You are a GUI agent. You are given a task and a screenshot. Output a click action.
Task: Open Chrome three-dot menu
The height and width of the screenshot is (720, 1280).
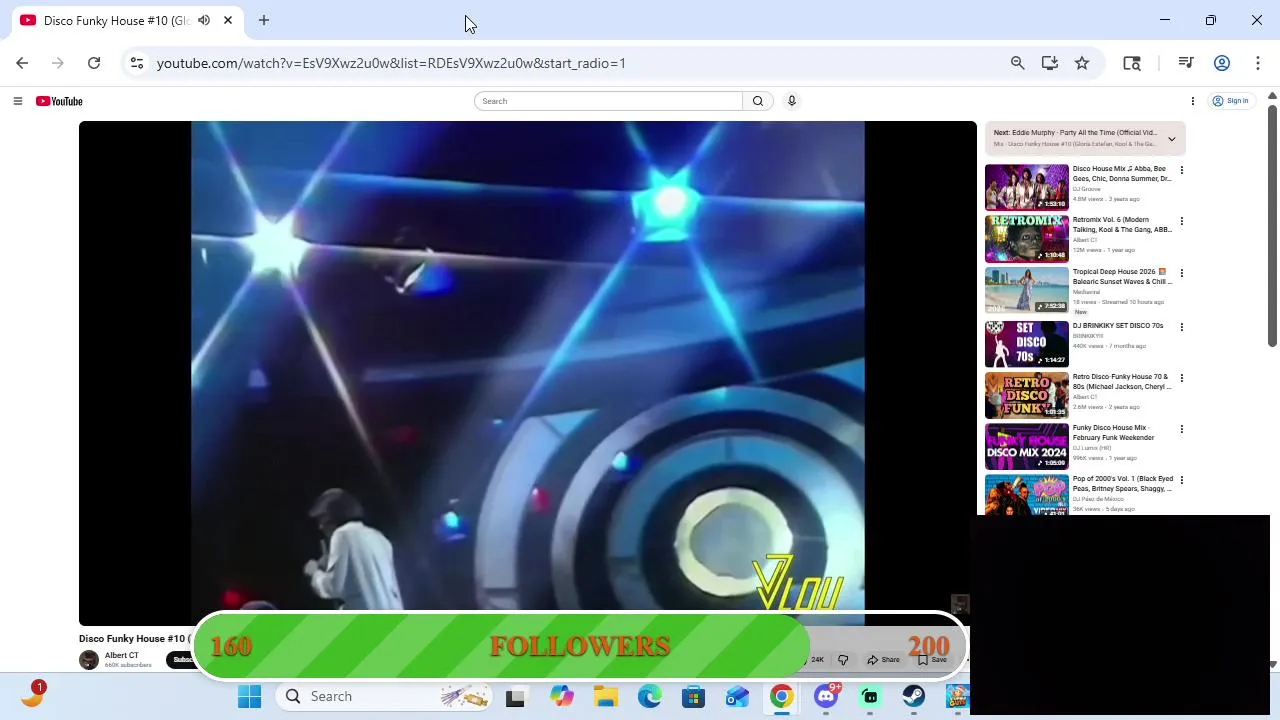coord(1257,63)
